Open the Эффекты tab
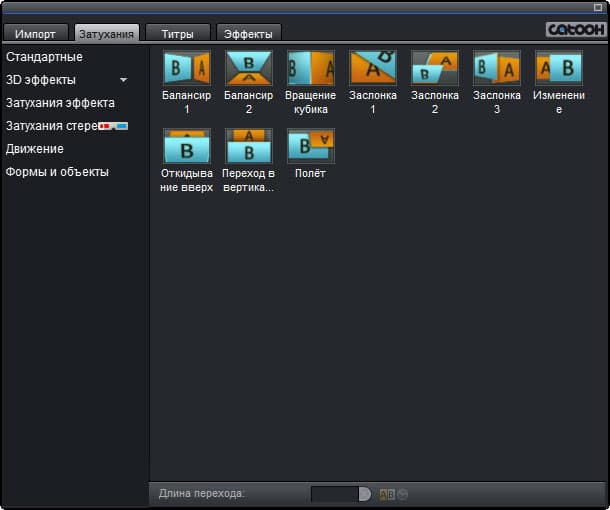Screen dimensions: 610x510 tap(249, 33)
